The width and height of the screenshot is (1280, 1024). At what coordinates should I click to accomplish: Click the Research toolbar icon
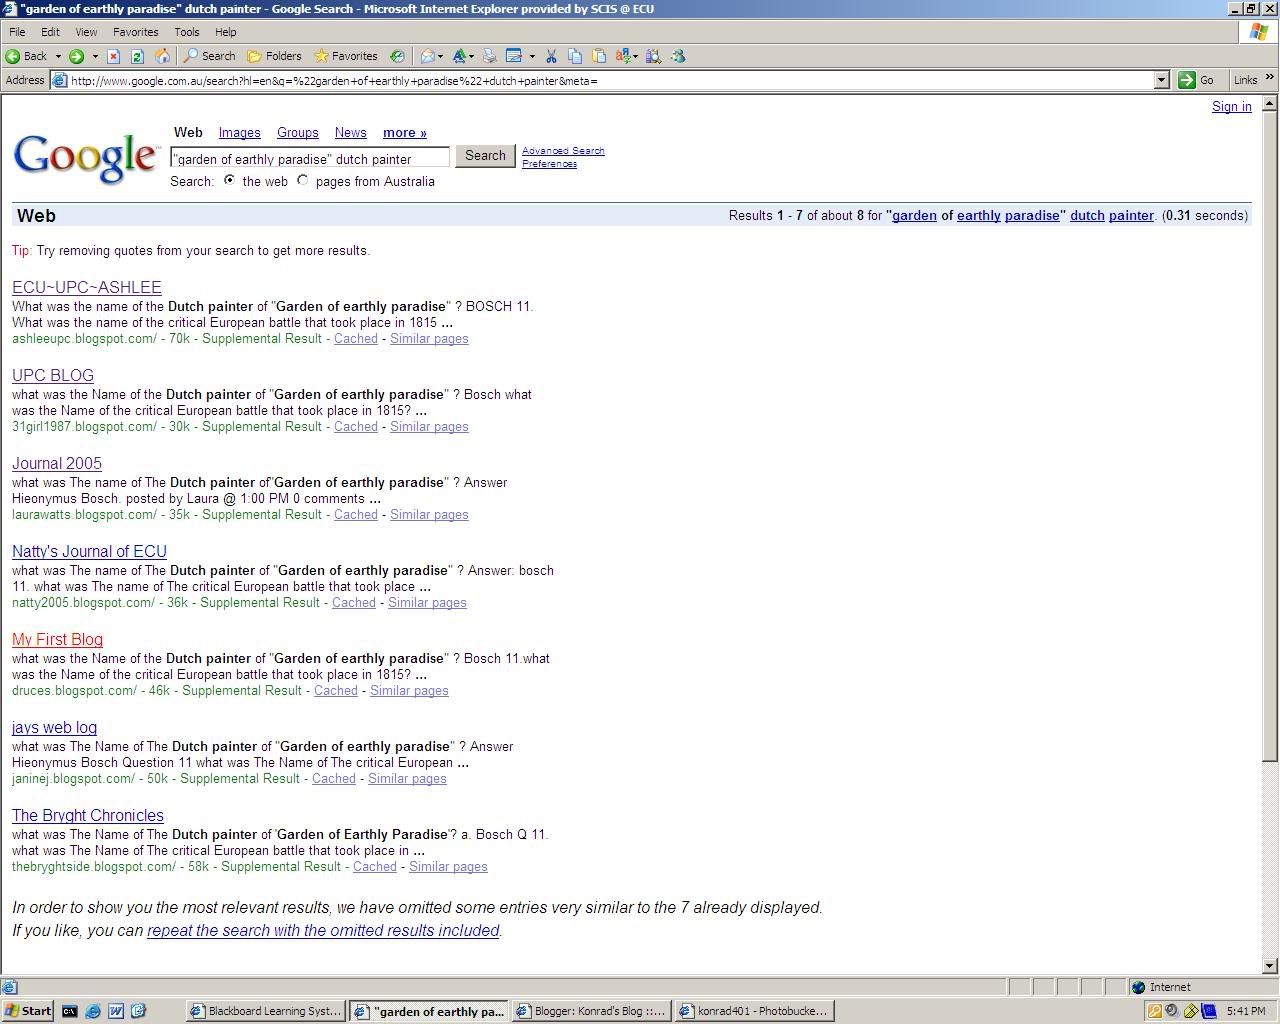pyautogui.click(x=653, y=56)
